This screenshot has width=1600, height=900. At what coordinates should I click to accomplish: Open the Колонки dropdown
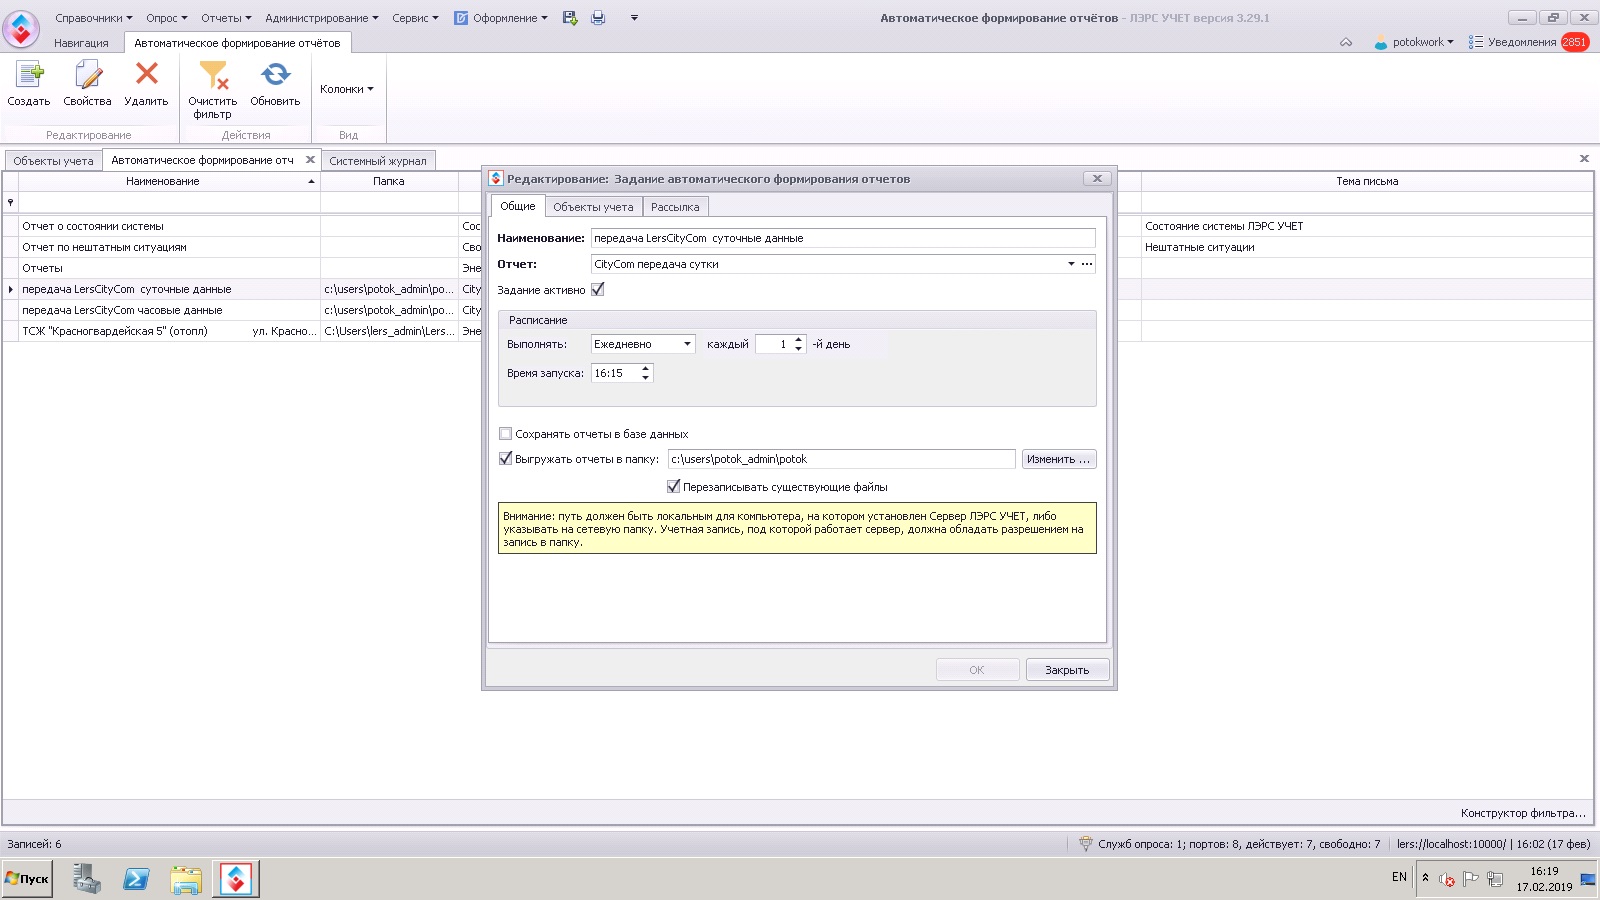tap(347, 89)
